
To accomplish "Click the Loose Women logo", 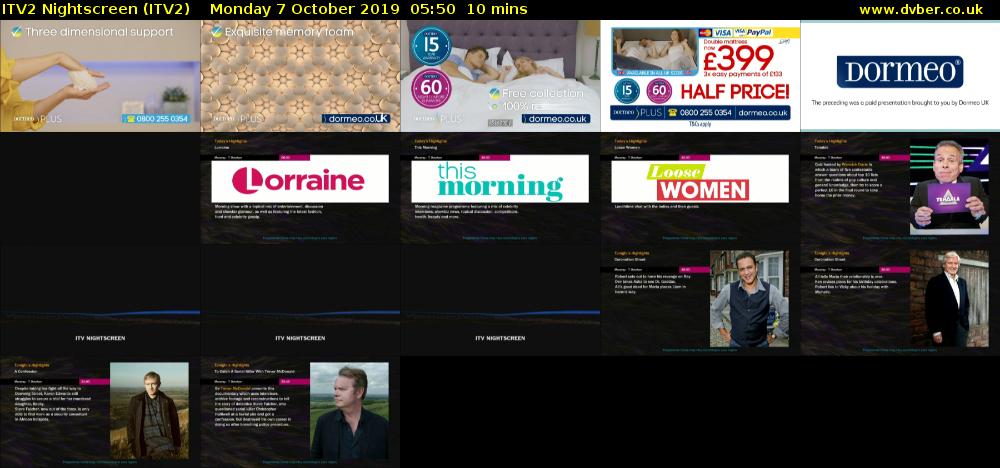I will point(698,182).
